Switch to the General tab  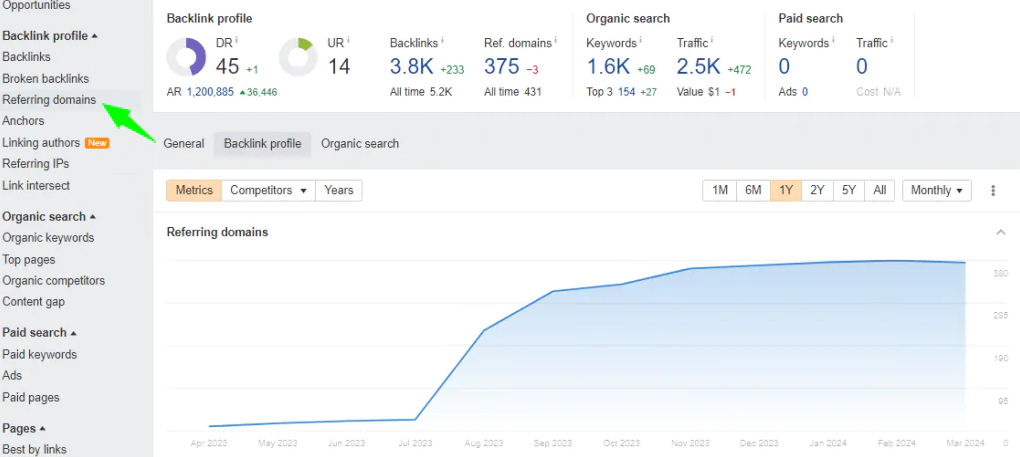point(184,144)
